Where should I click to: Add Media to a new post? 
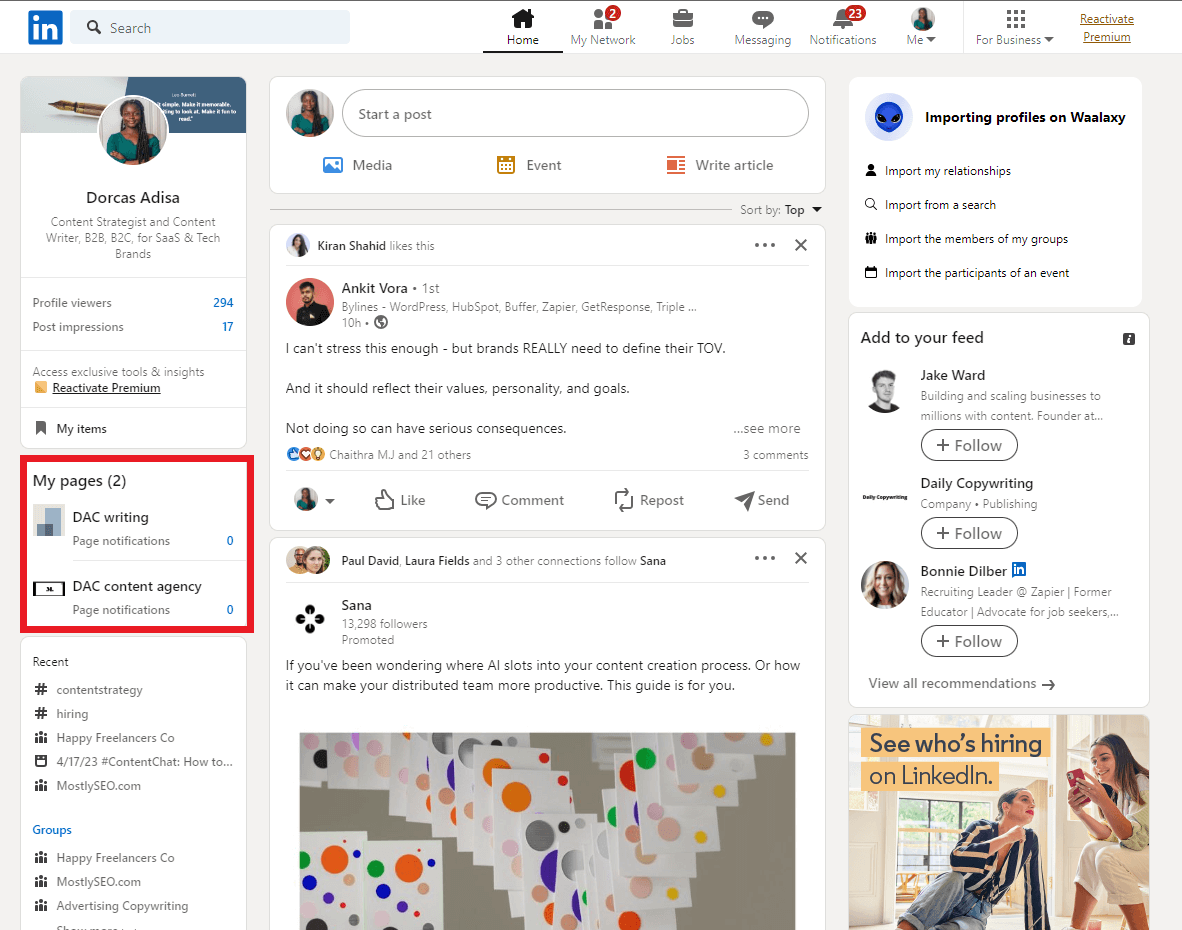[x=357, y=165]
